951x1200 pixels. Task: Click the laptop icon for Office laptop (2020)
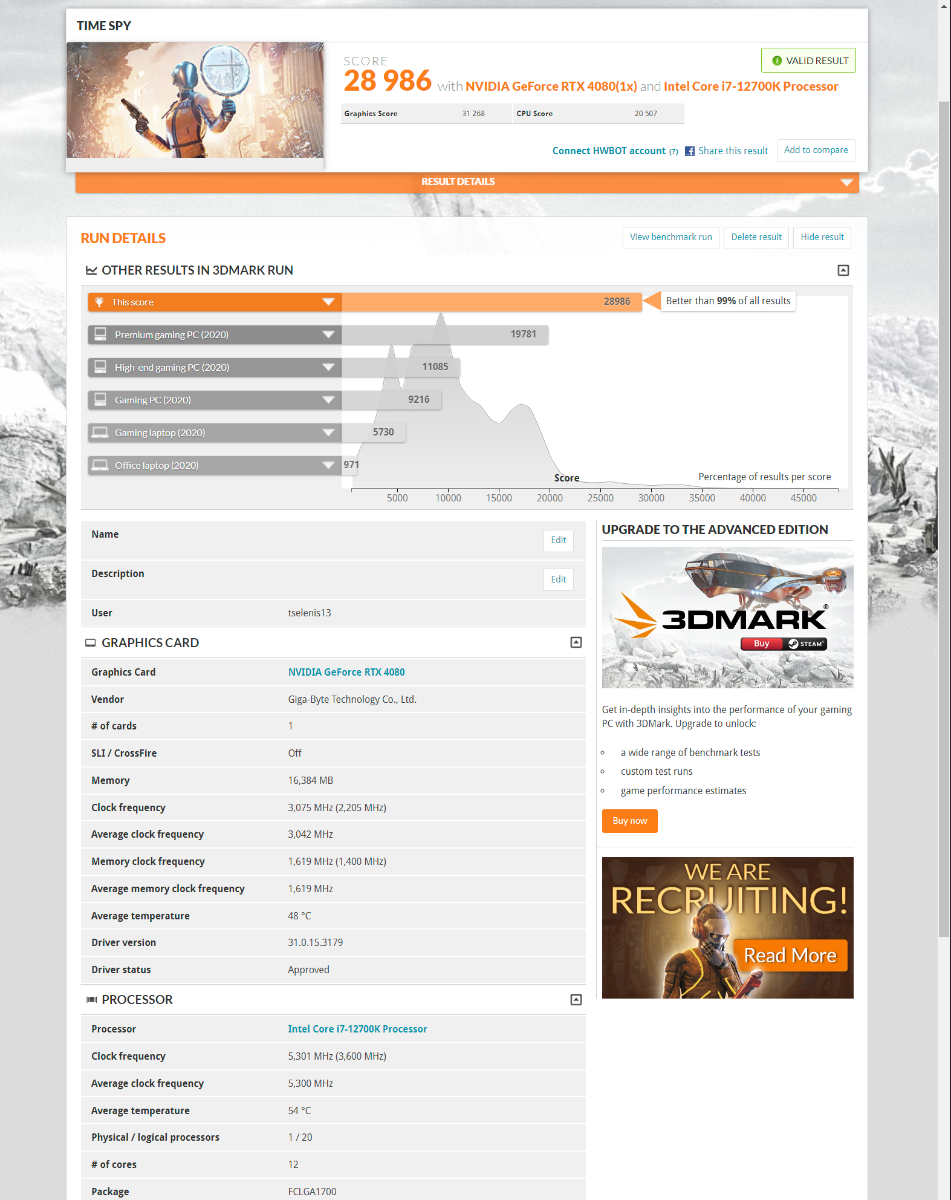point(100,466)
